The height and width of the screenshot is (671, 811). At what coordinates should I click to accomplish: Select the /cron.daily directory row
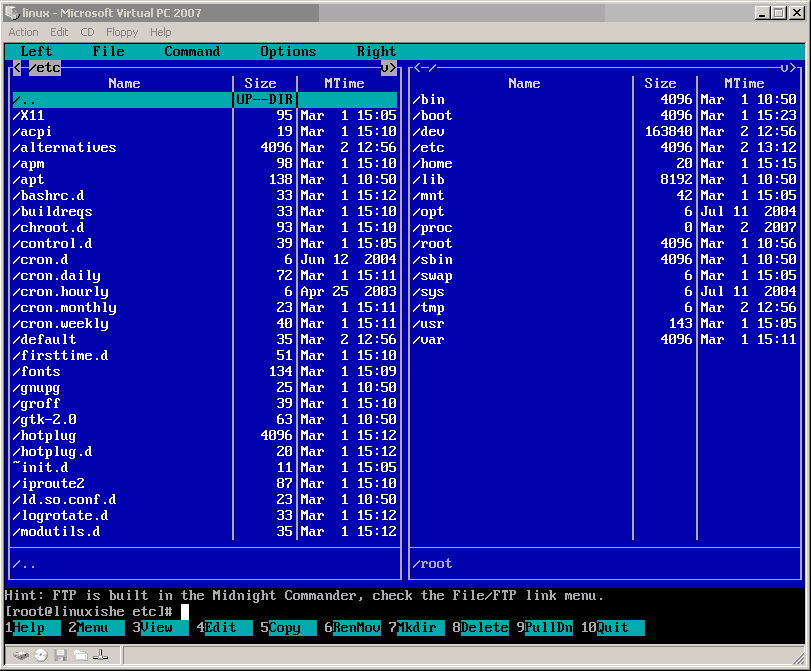click(205, 275)
